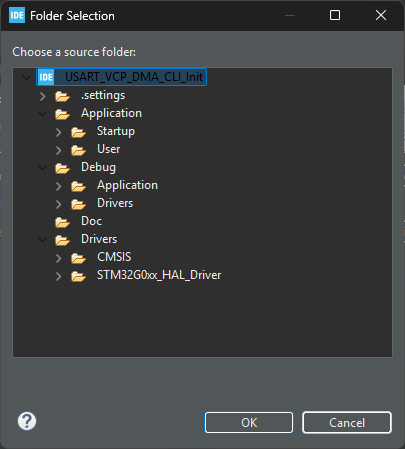This screenshot has height=449, width=405.
Task: Expand Drivers under Debug
Action: (x=58, y=204)
